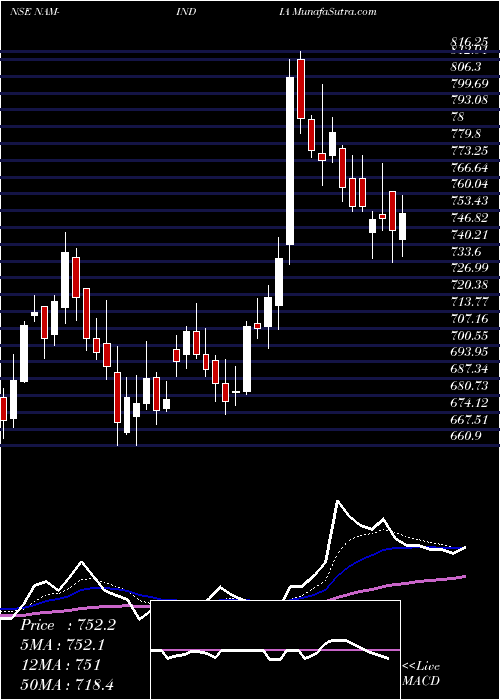Click the 713.77 price axis label

[x=470, y=302]
